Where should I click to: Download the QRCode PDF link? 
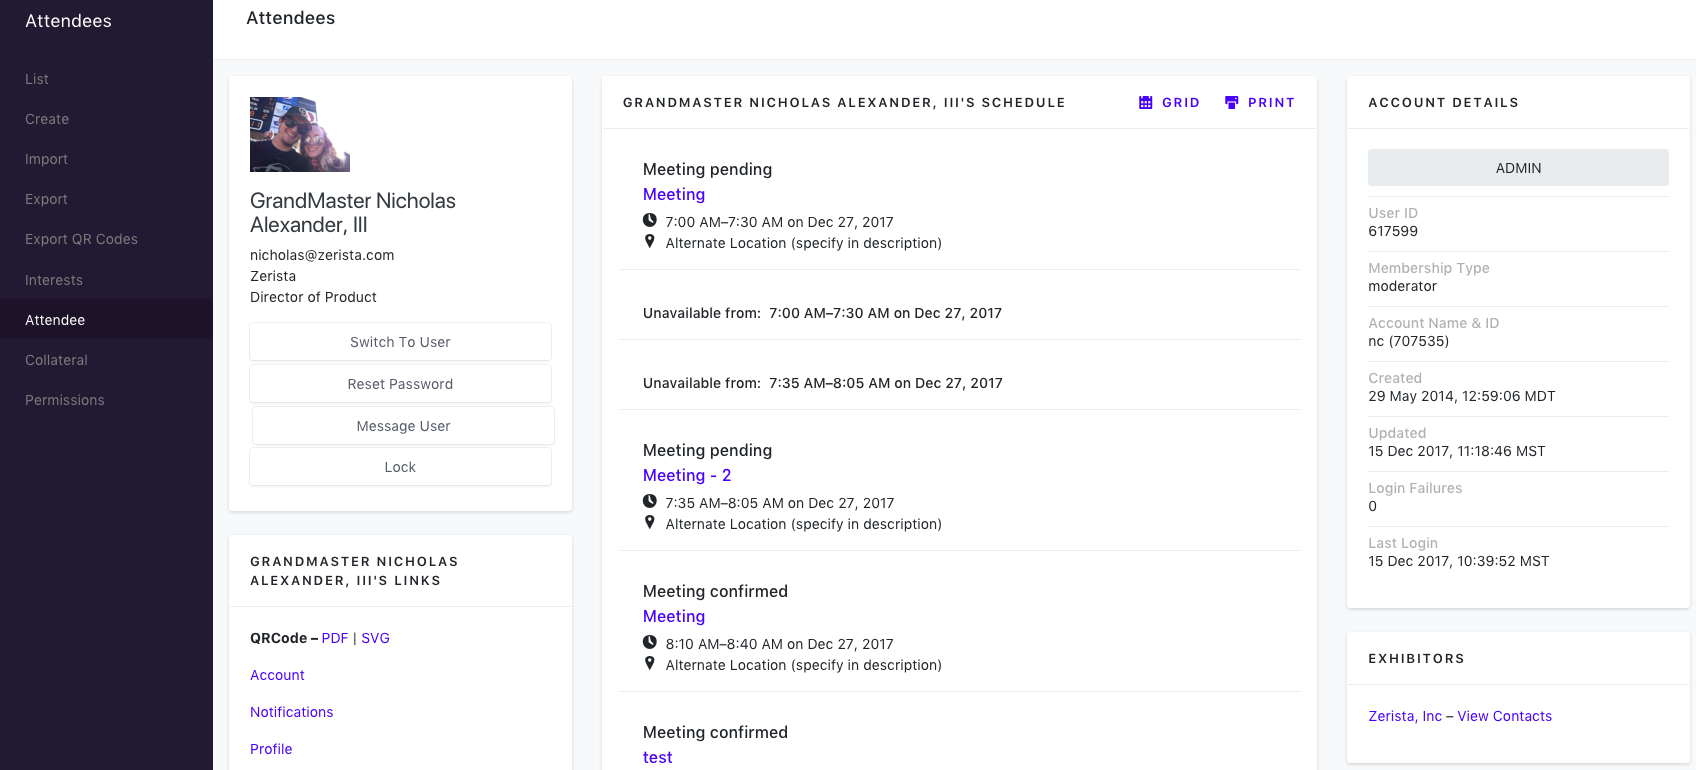click(x=335, y=638)
